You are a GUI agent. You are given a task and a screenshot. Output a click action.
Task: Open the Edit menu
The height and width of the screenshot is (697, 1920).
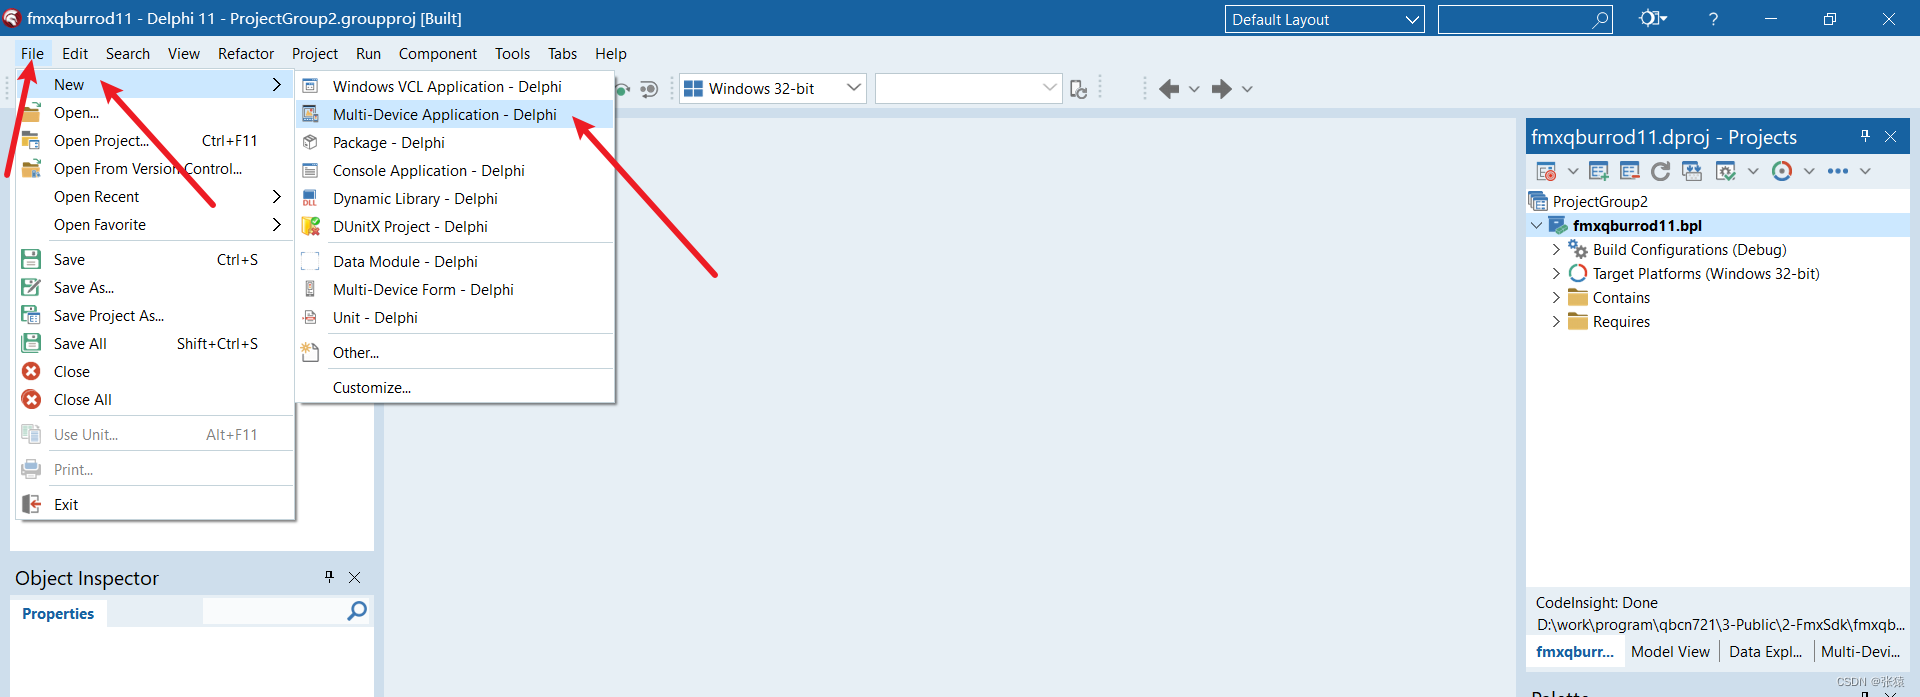tap(75, 53)
